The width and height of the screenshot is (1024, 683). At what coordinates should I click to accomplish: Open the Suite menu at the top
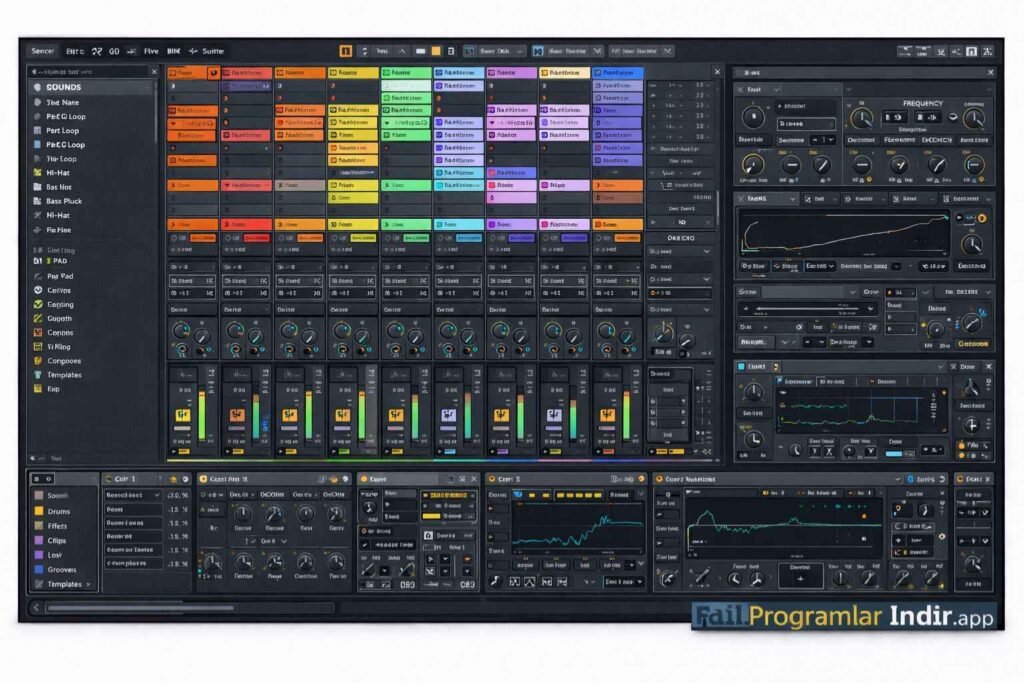(213, 50)
